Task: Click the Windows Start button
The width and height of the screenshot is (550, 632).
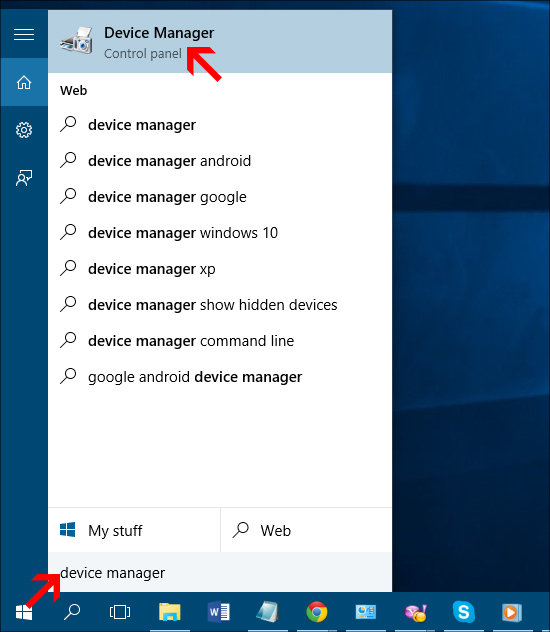Action: point(24,612)
